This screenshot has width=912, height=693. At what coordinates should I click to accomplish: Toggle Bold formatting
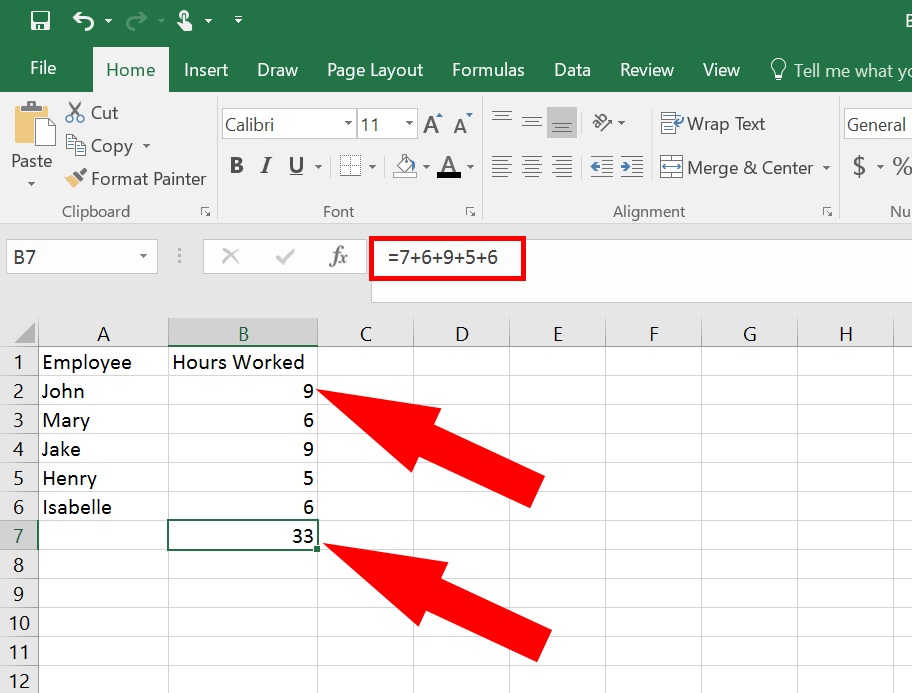[237, 167]
